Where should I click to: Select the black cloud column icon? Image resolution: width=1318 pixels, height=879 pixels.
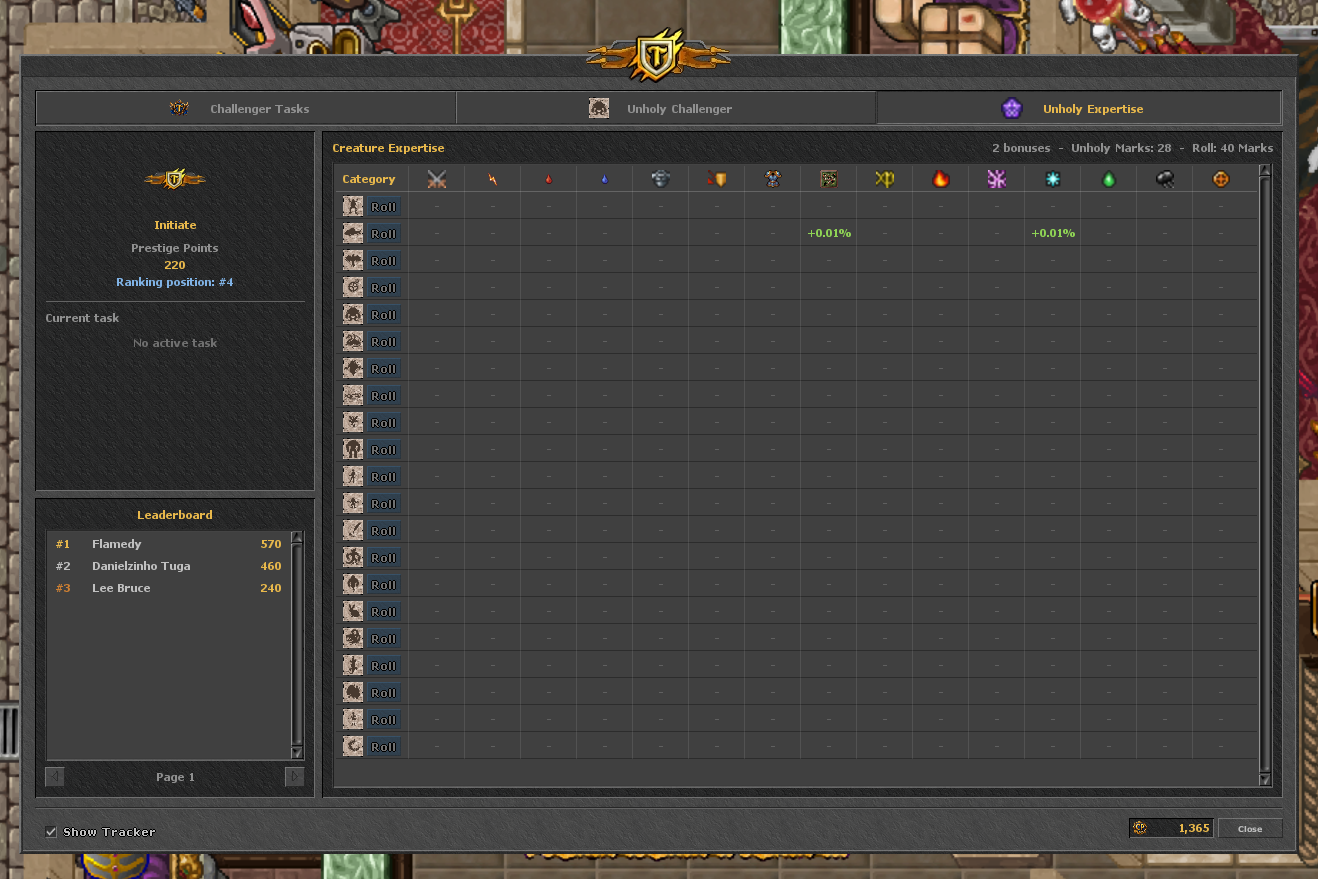[x=1164, y=179]
